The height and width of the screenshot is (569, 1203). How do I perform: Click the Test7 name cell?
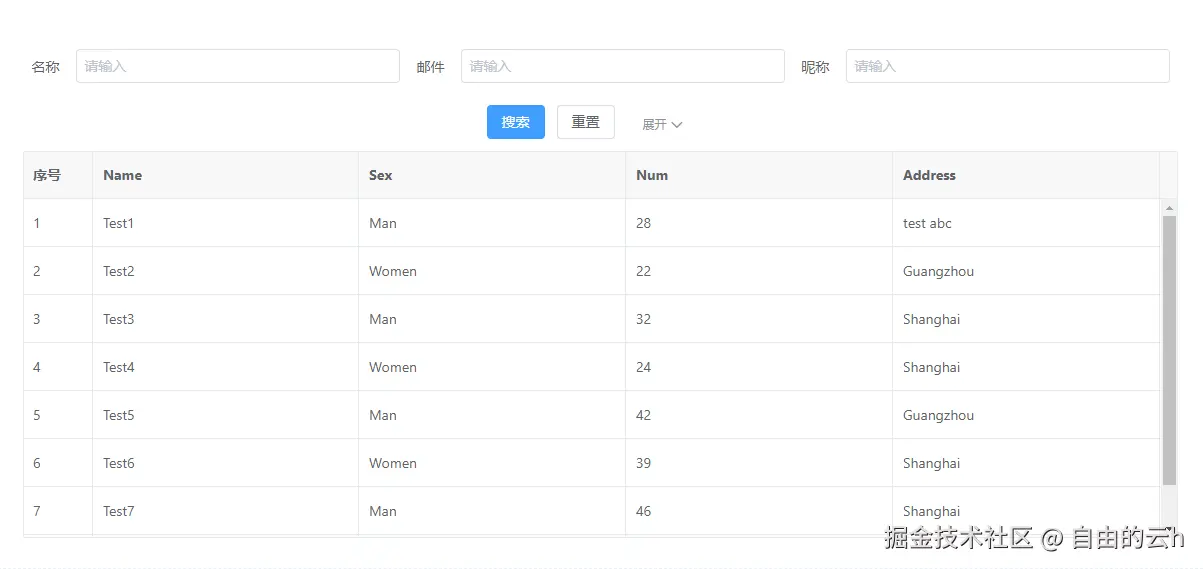click(118, 511)
